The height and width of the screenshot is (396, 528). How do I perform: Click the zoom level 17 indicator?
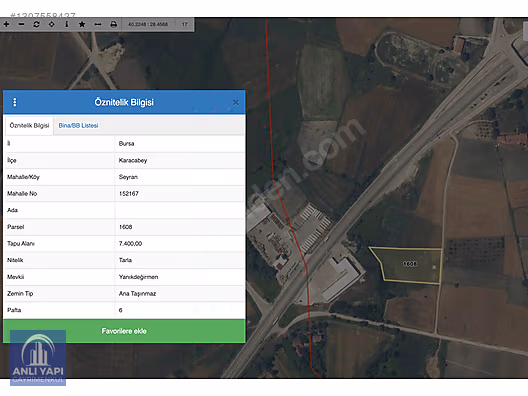tap(185, 24)
